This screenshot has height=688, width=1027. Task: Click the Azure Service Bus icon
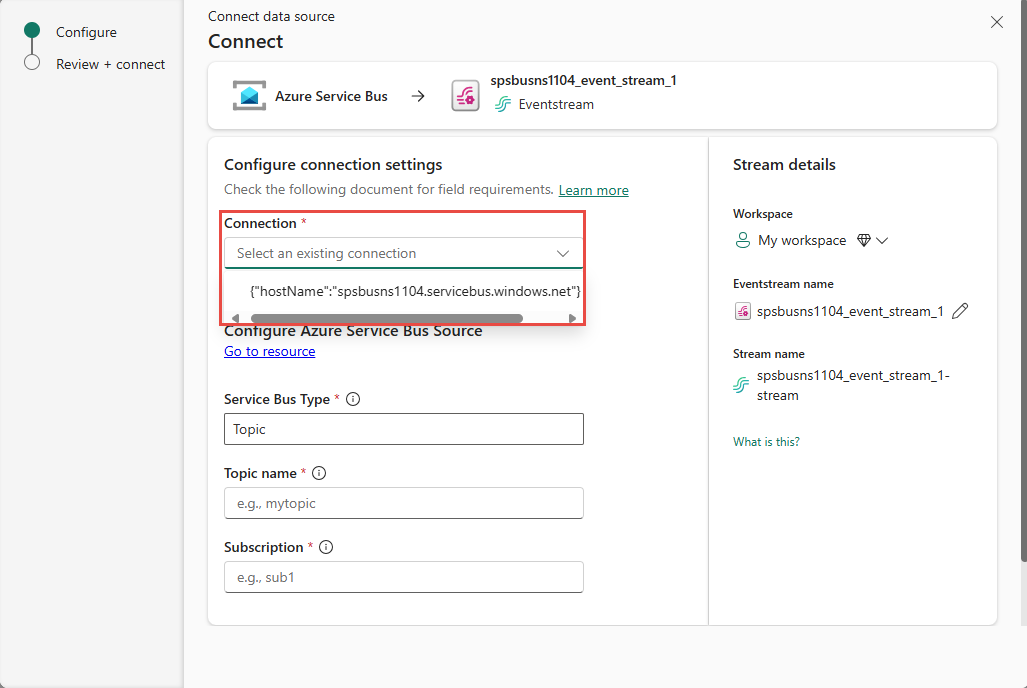(x=250, y=96)
